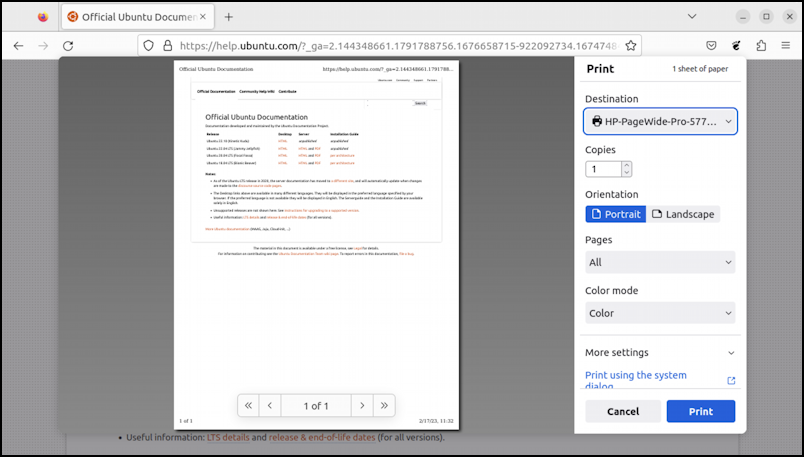804x457 pixels.
Task: Click the LTS details link on page
Action: pos(228,438)
